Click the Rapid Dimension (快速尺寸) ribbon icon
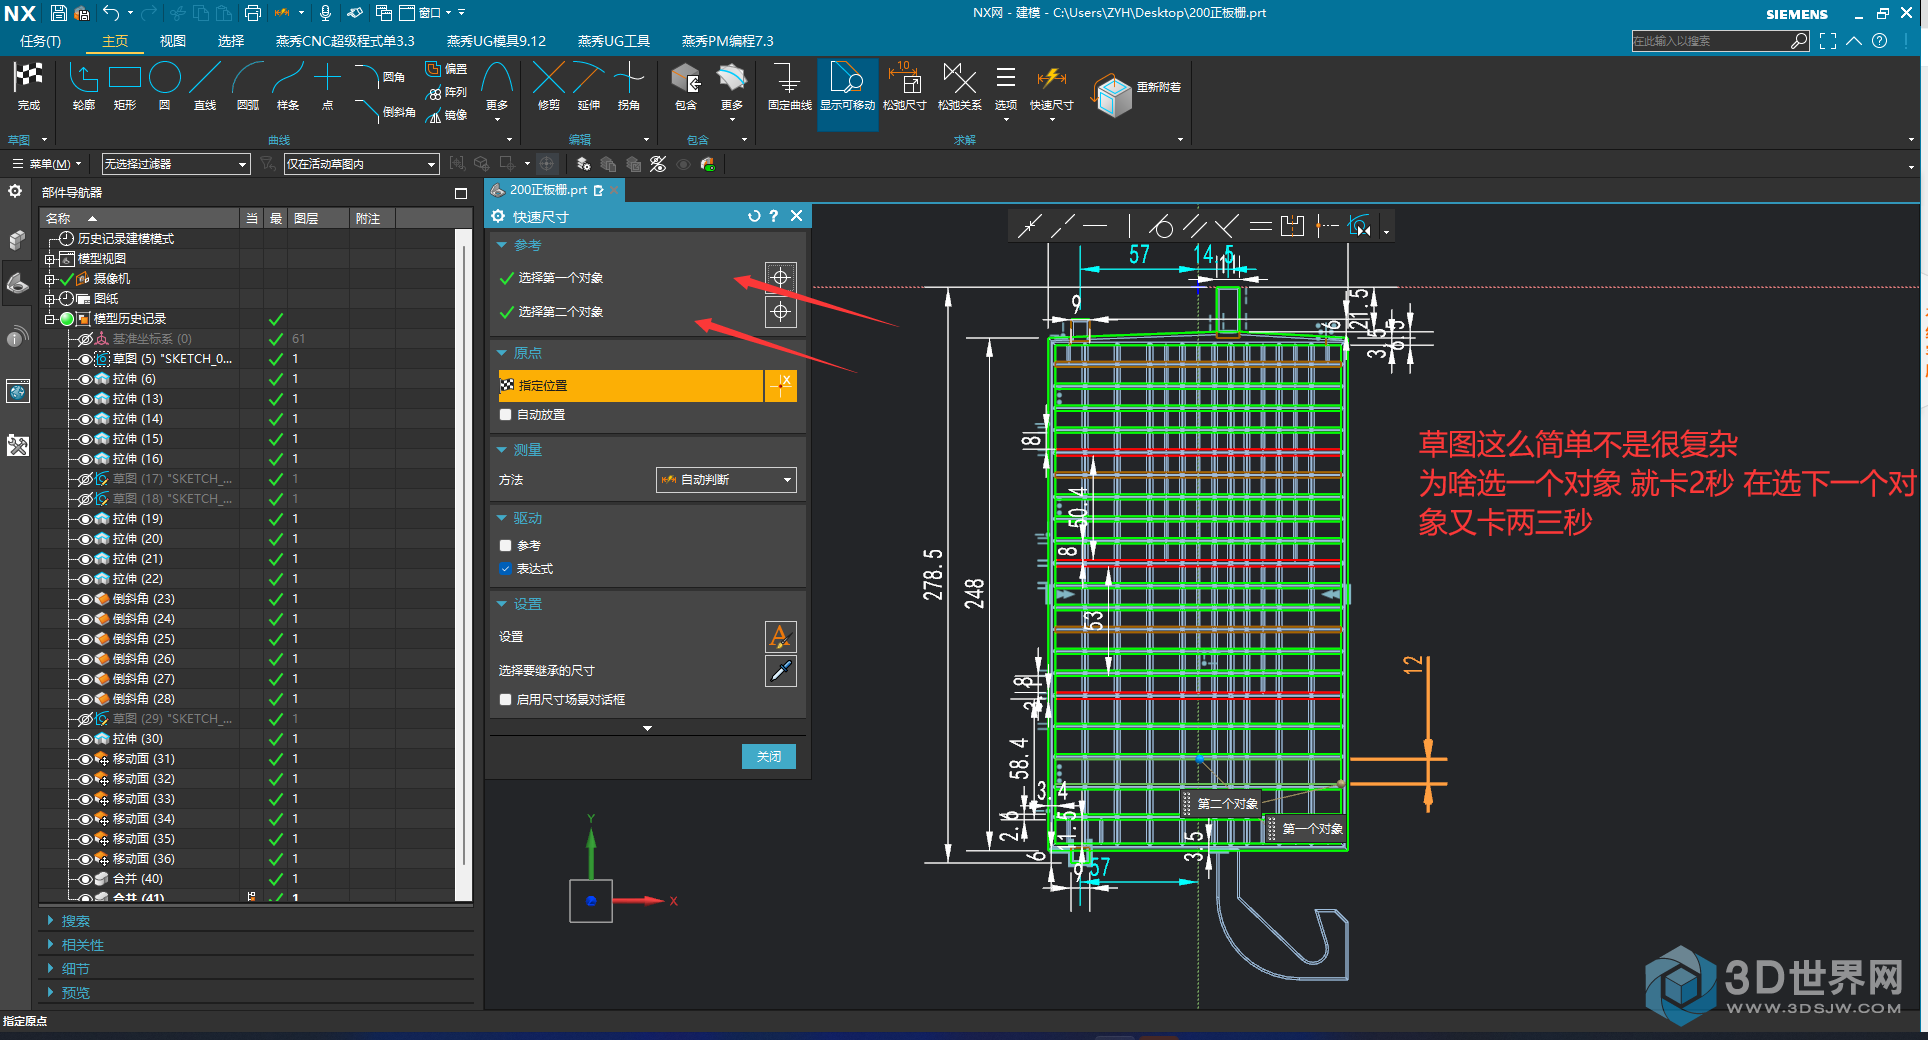The height and width of the screenshot is (1040, 1928). (x=1051, y=78)
